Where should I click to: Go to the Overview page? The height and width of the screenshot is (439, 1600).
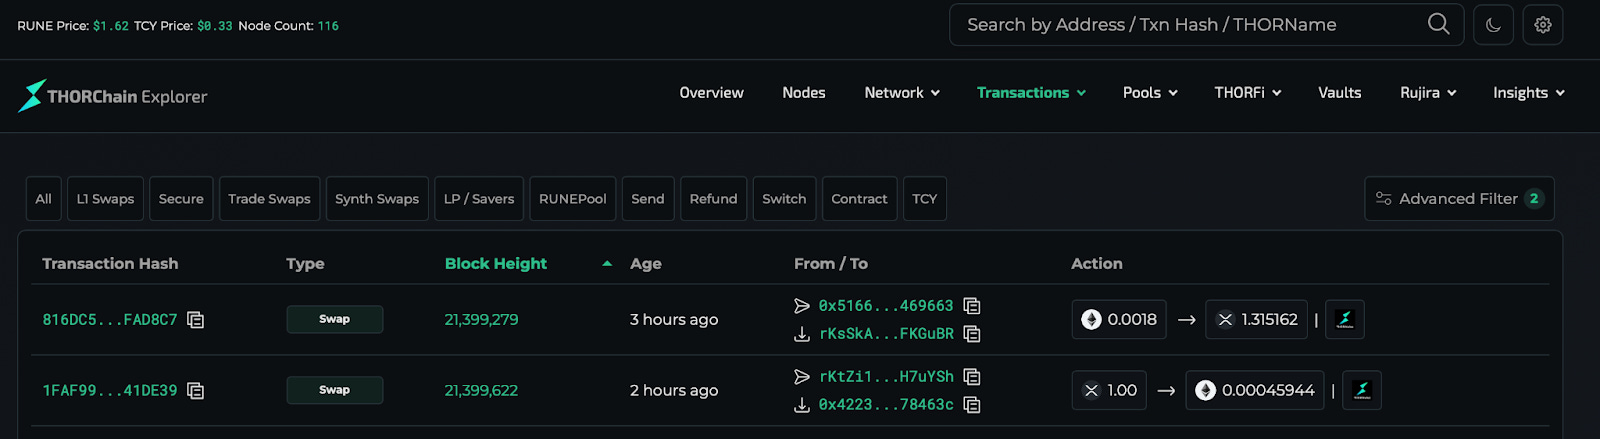[x=711, y=93]
